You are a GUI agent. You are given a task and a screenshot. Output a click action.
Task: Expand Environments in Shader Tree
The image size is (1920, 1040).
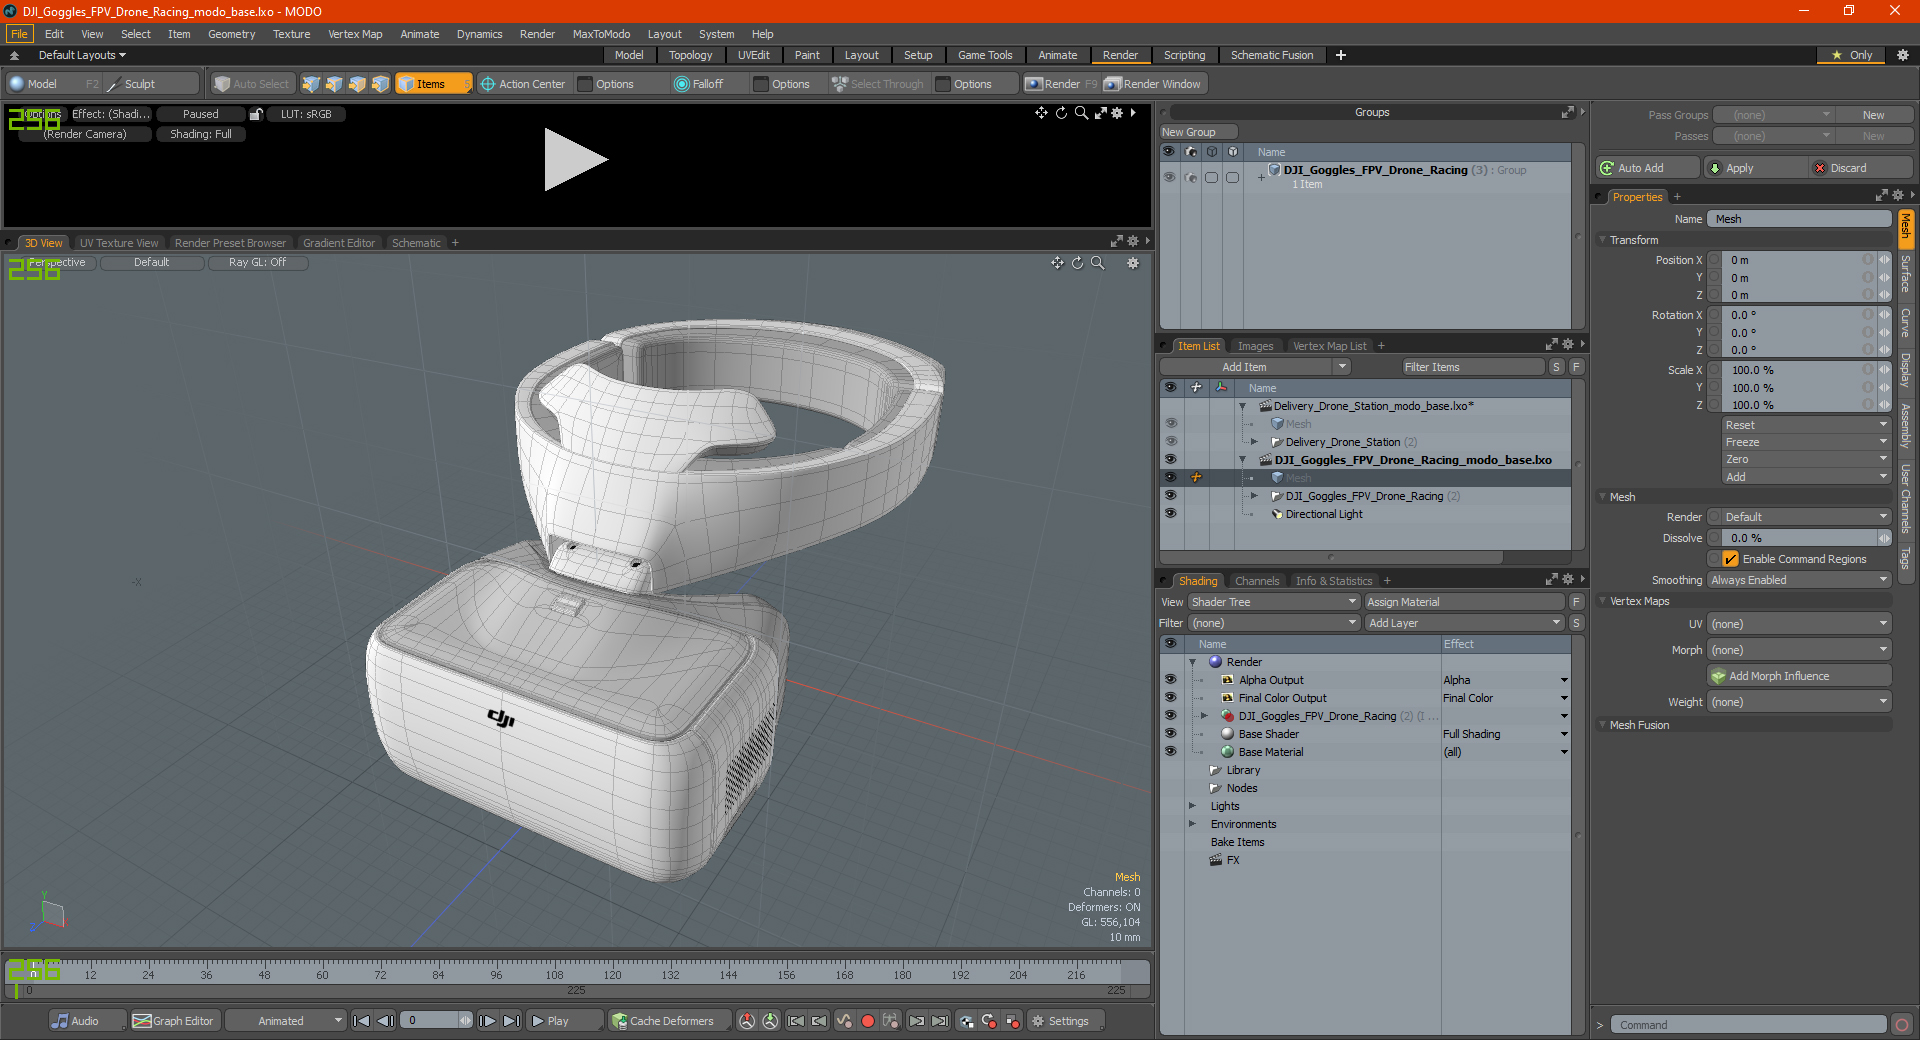click(x=1192, y=824)
